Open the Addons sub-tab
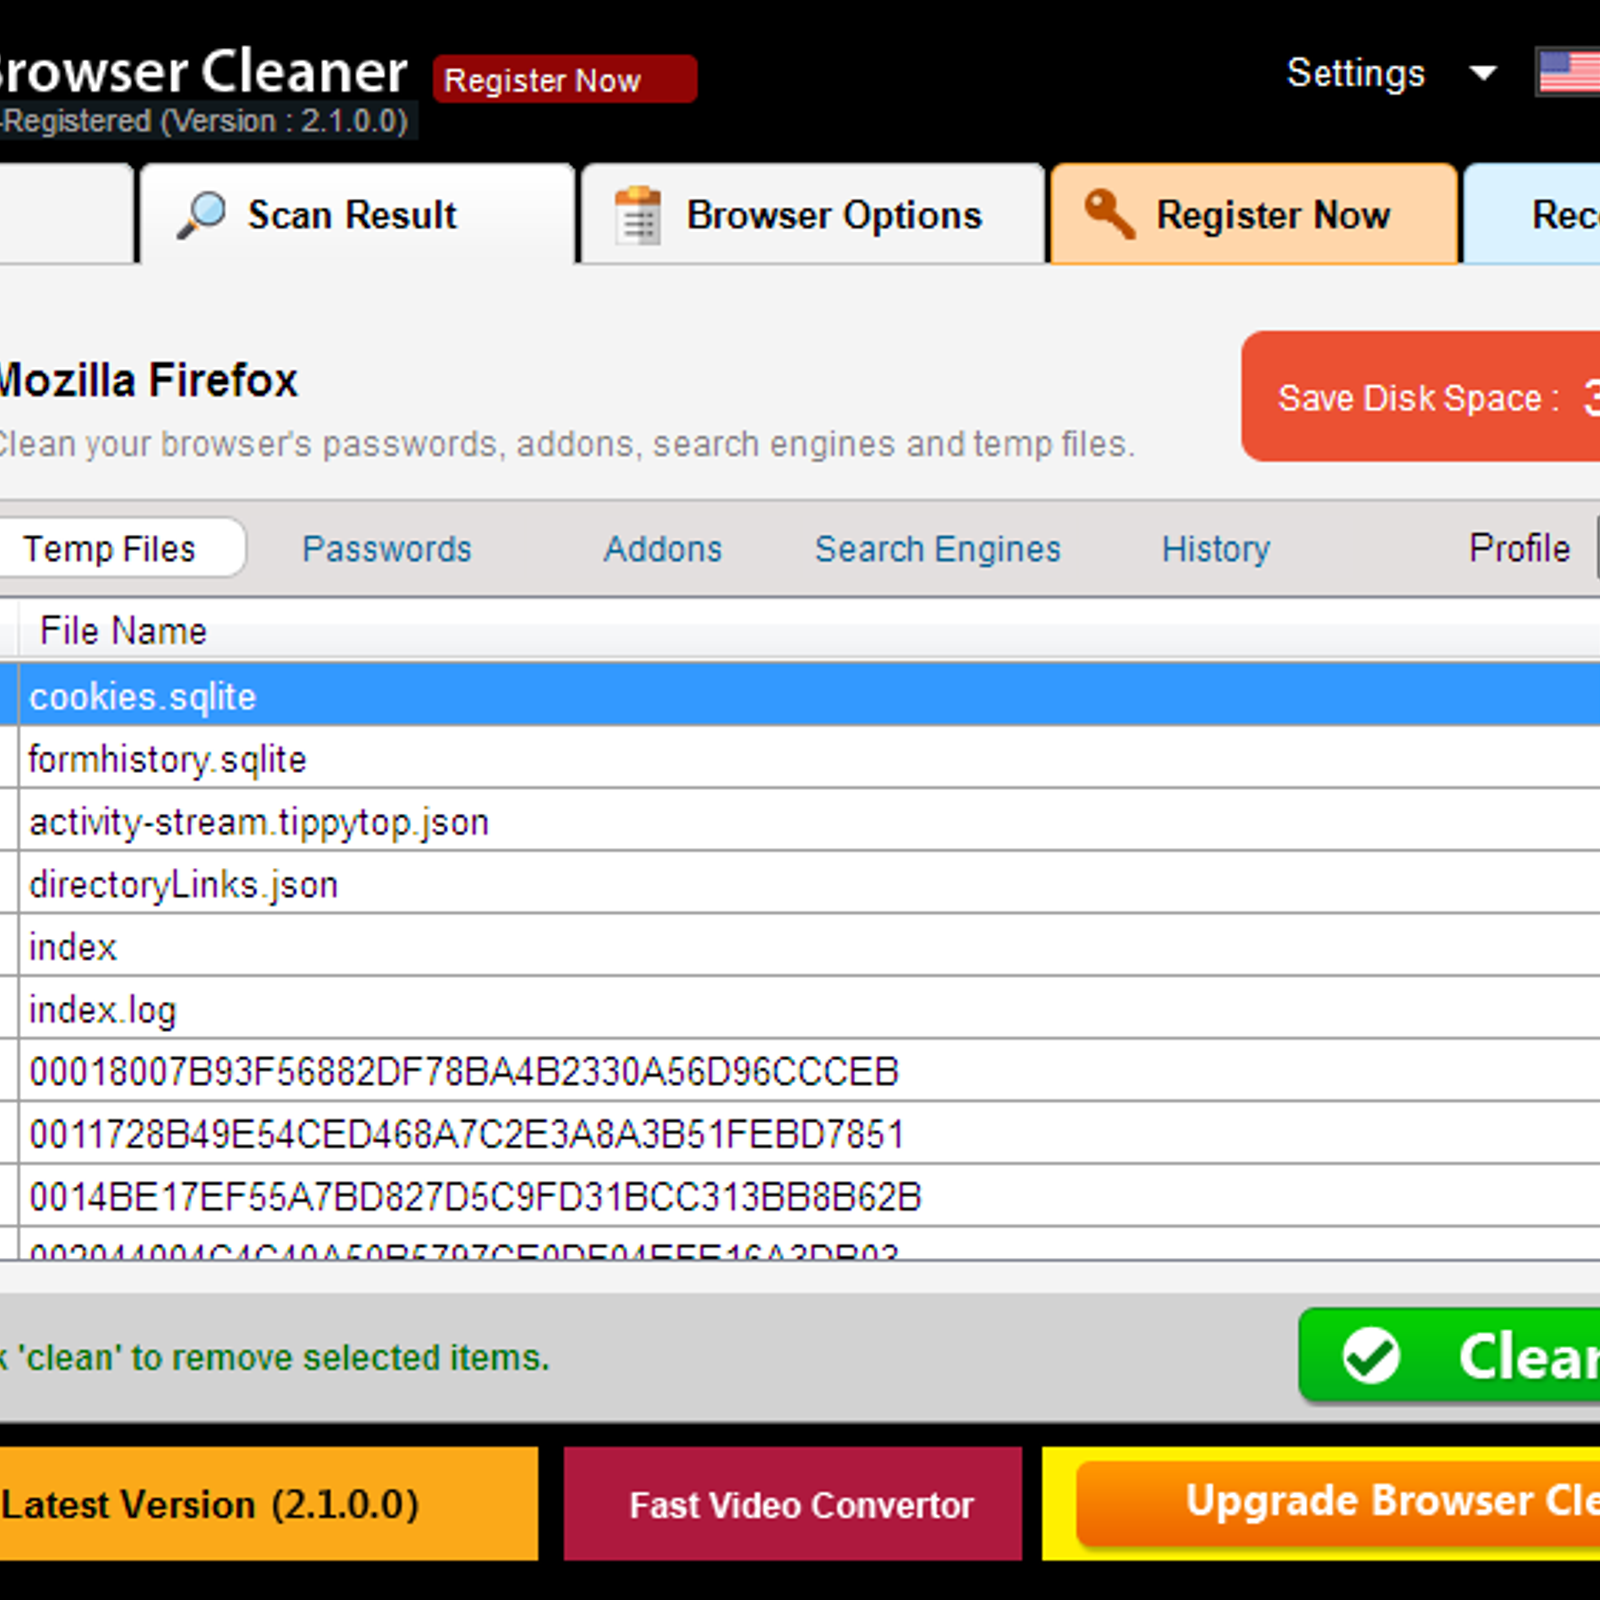Viewport: 1600px width, 1600px height. pyautogui.click(x=662, y=549)
